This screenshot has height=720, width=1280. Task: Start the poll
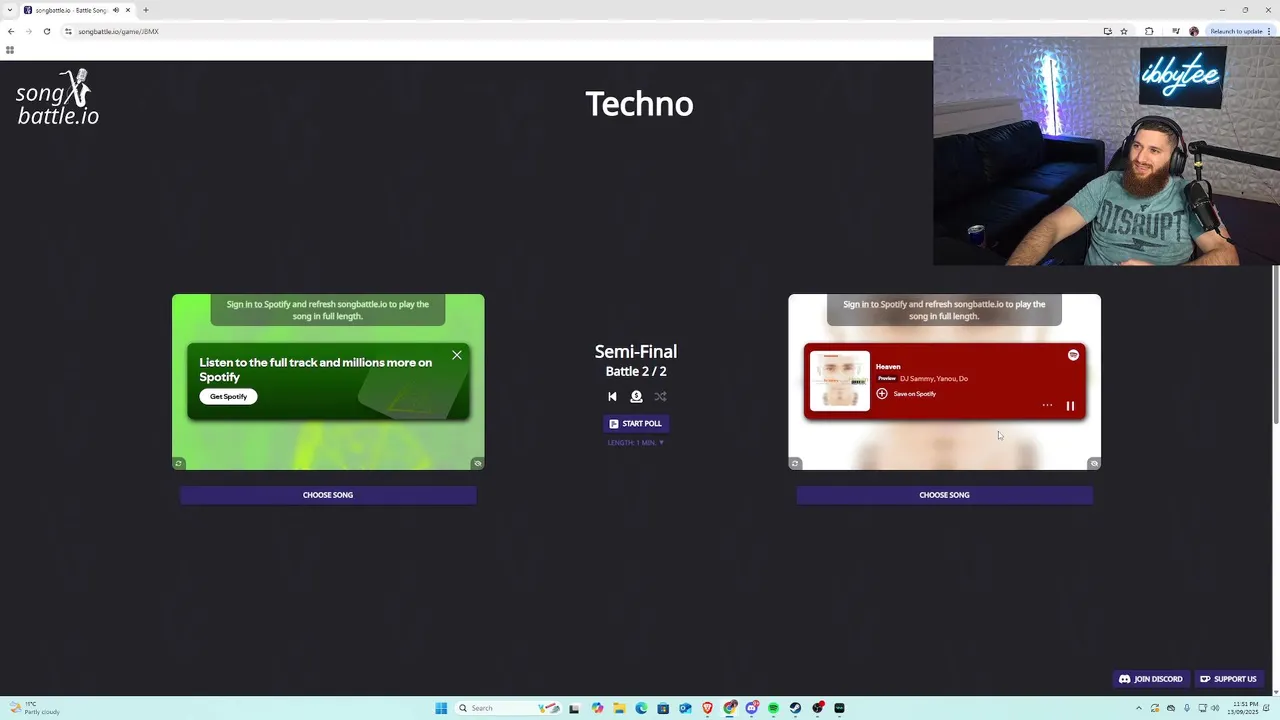tap(636, 423)
